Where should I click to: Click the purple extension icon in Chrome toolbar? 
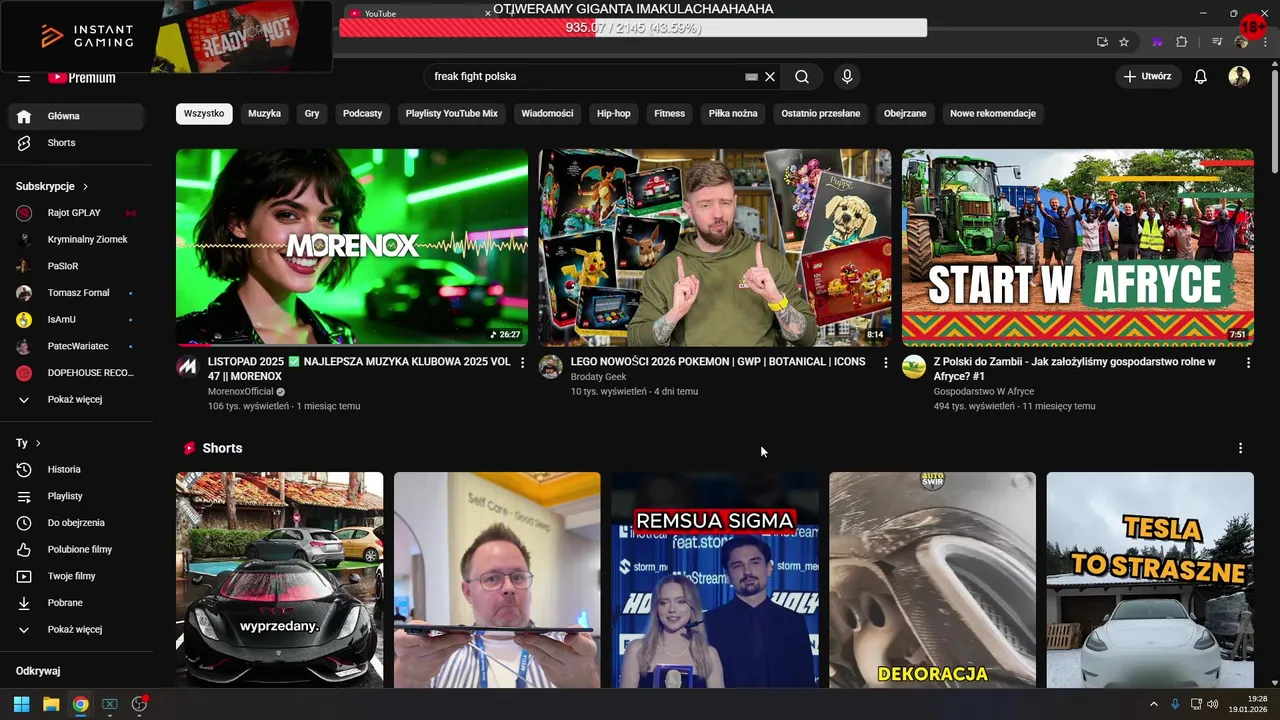(1158, 42)
